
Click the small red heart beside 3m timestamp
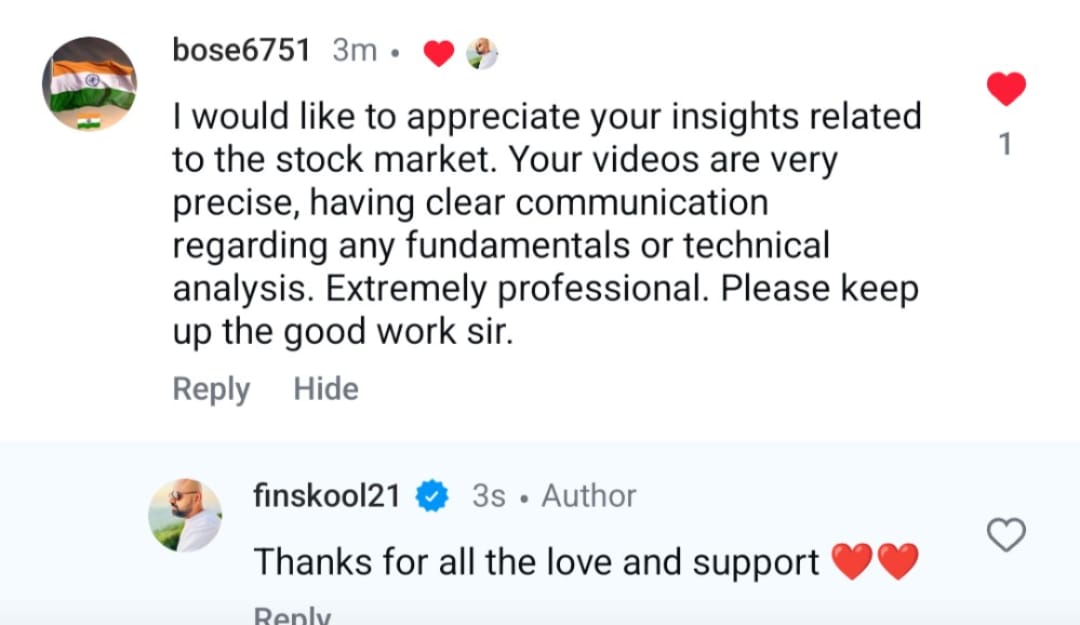439,53
